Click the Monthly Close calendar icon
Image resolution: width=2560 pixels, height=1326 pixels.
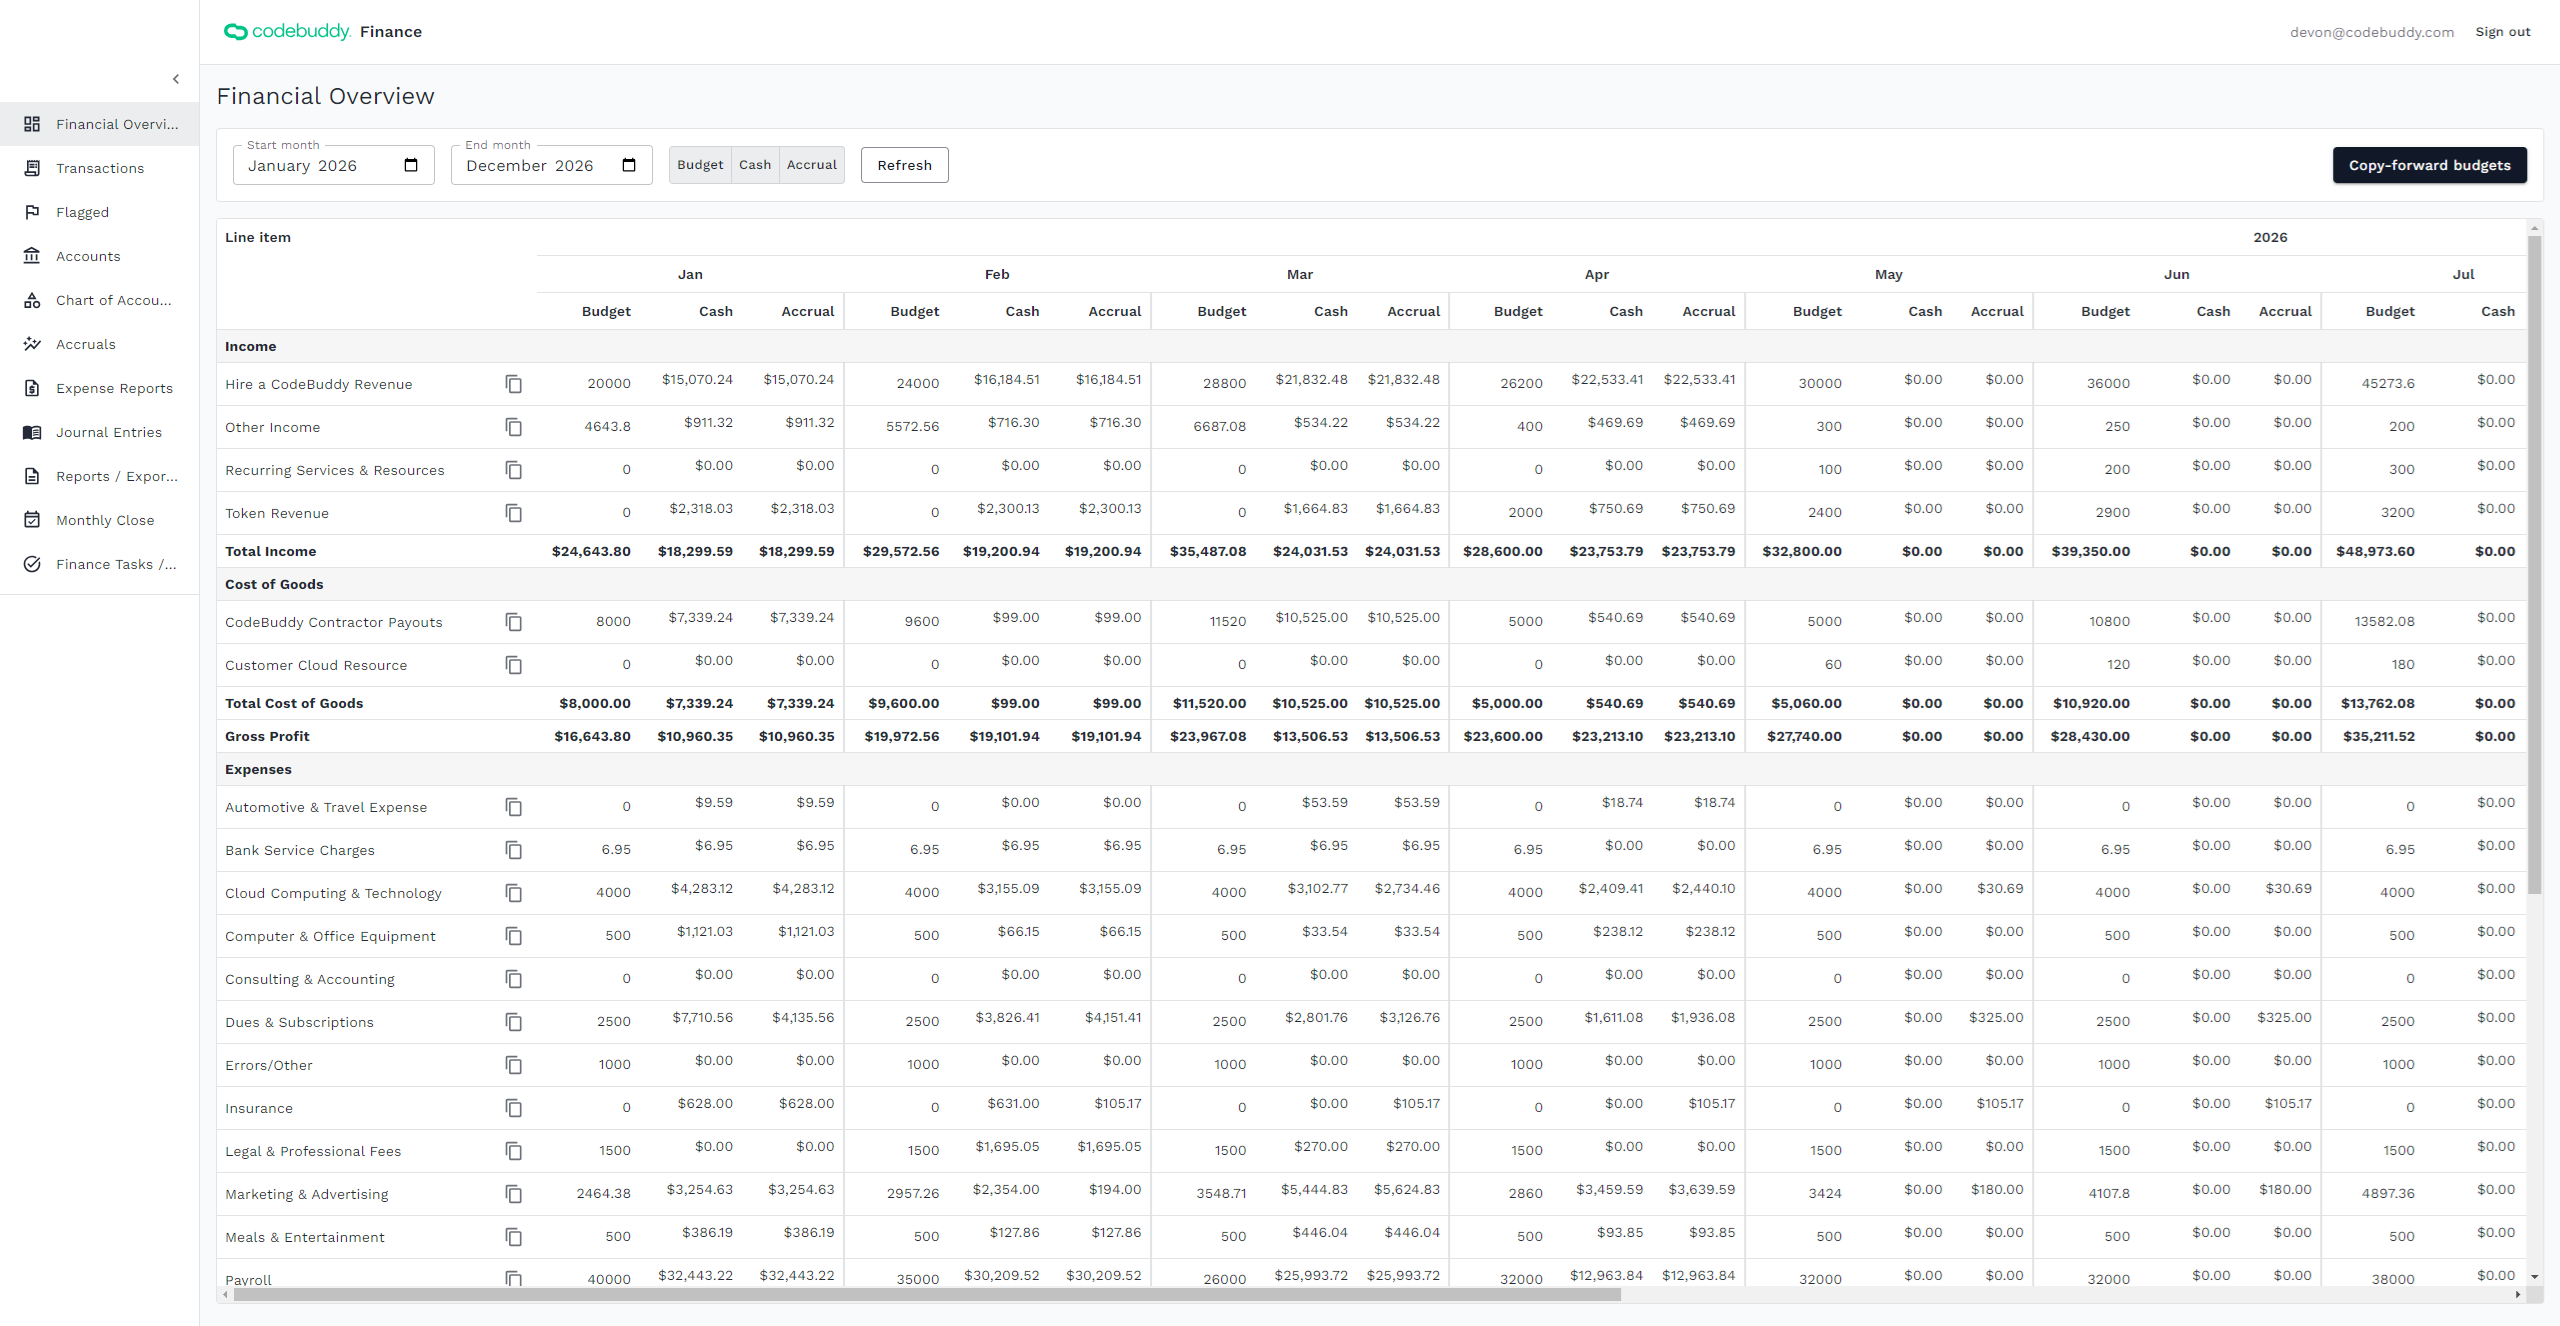(x=32, y=520)
